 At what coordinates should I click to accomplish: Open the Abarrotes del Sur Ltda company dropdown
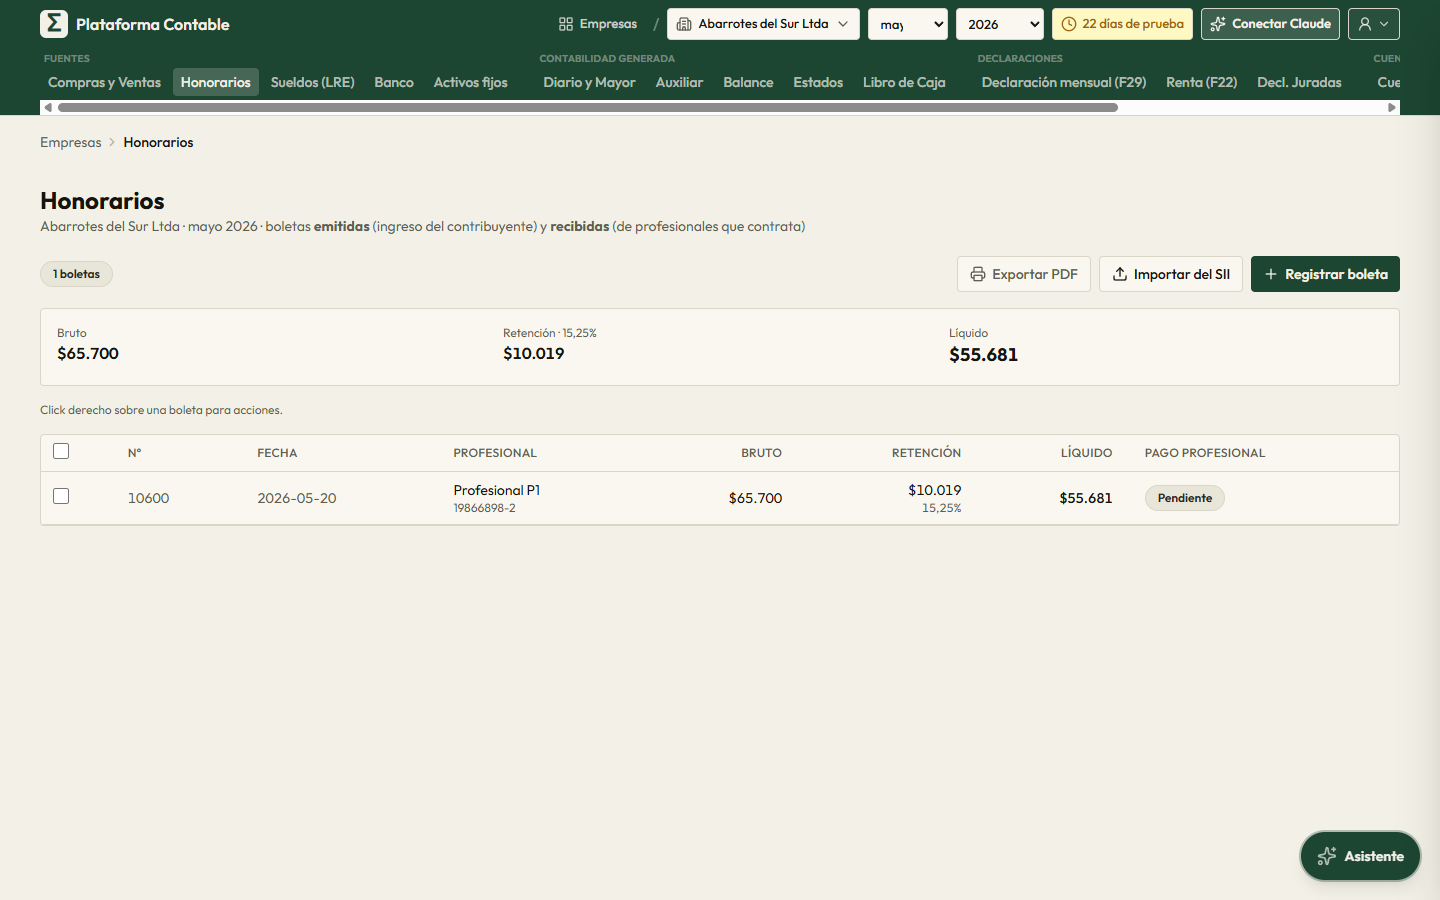763,24
